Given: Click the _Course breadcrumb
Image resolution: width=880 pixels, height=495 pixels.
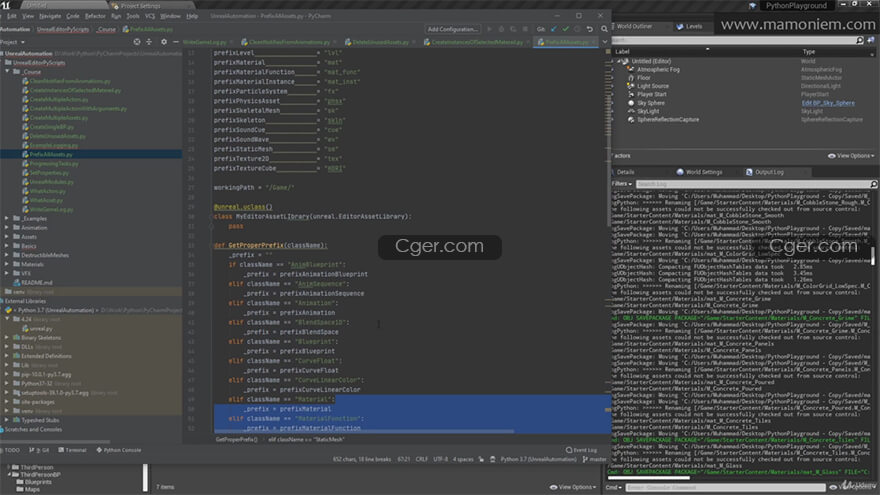Looking at the screenshot, I should coord(106,29).
